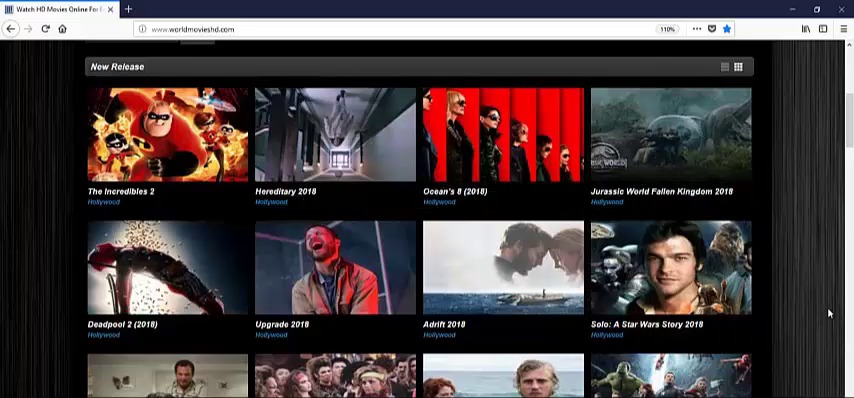The height and width of the screenshot is (398, 854).
Task: Click 'Adrift 2018' title link
Action: [444, 324]
